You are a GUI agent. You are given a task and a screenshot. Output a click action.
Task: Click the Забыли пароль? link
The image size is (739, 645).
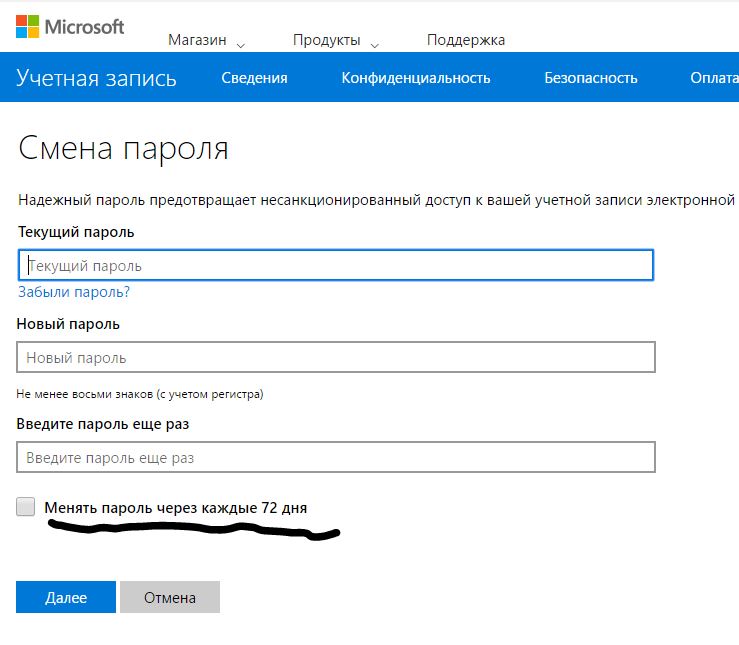(74, 292)
